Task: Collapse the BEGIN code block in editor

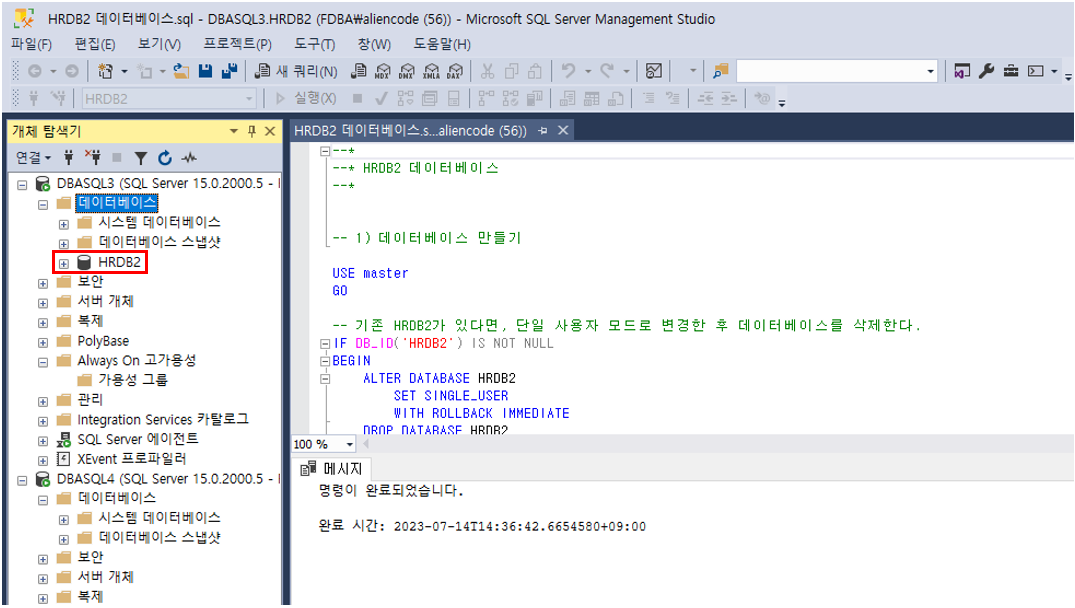Action: pyautogui.click(x=325, y=361)
